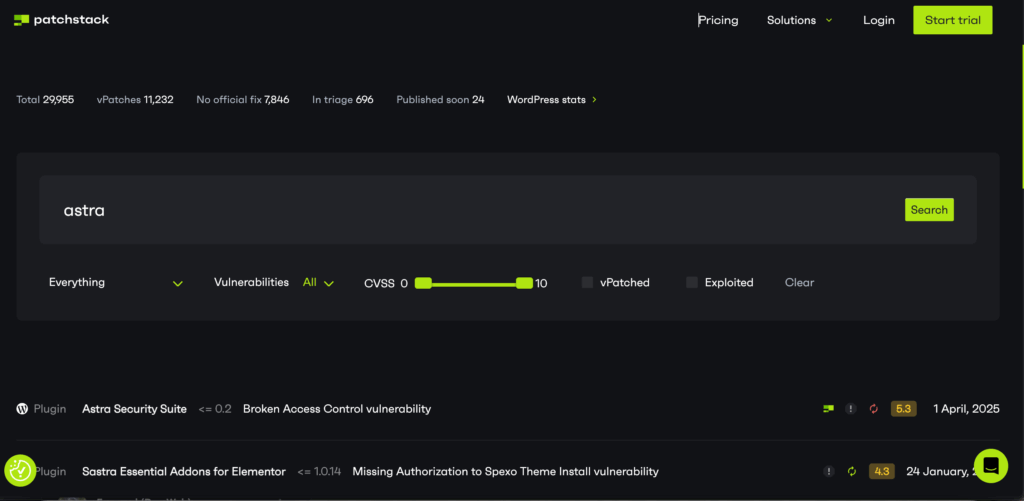Click the red refresh icon beside 5.3 score

[x=873, y=409]
